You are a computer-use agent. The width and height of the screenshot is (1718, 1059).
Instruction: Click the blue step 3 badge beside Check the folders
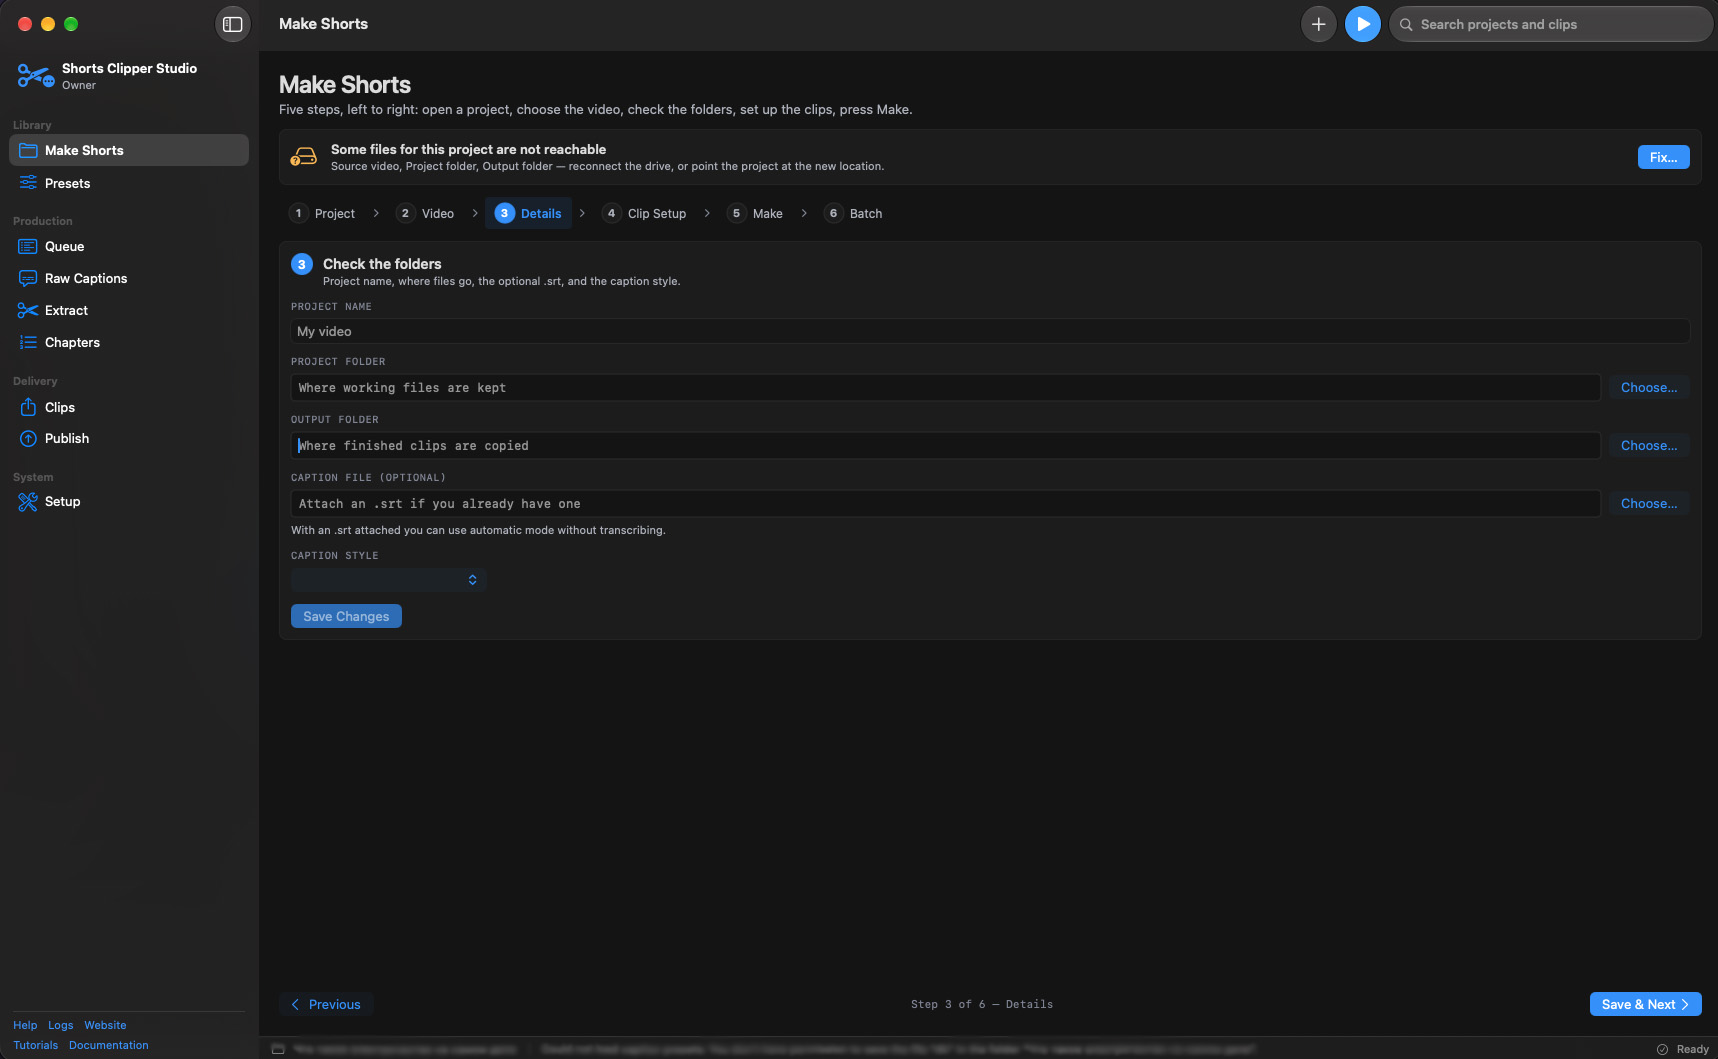302,264
